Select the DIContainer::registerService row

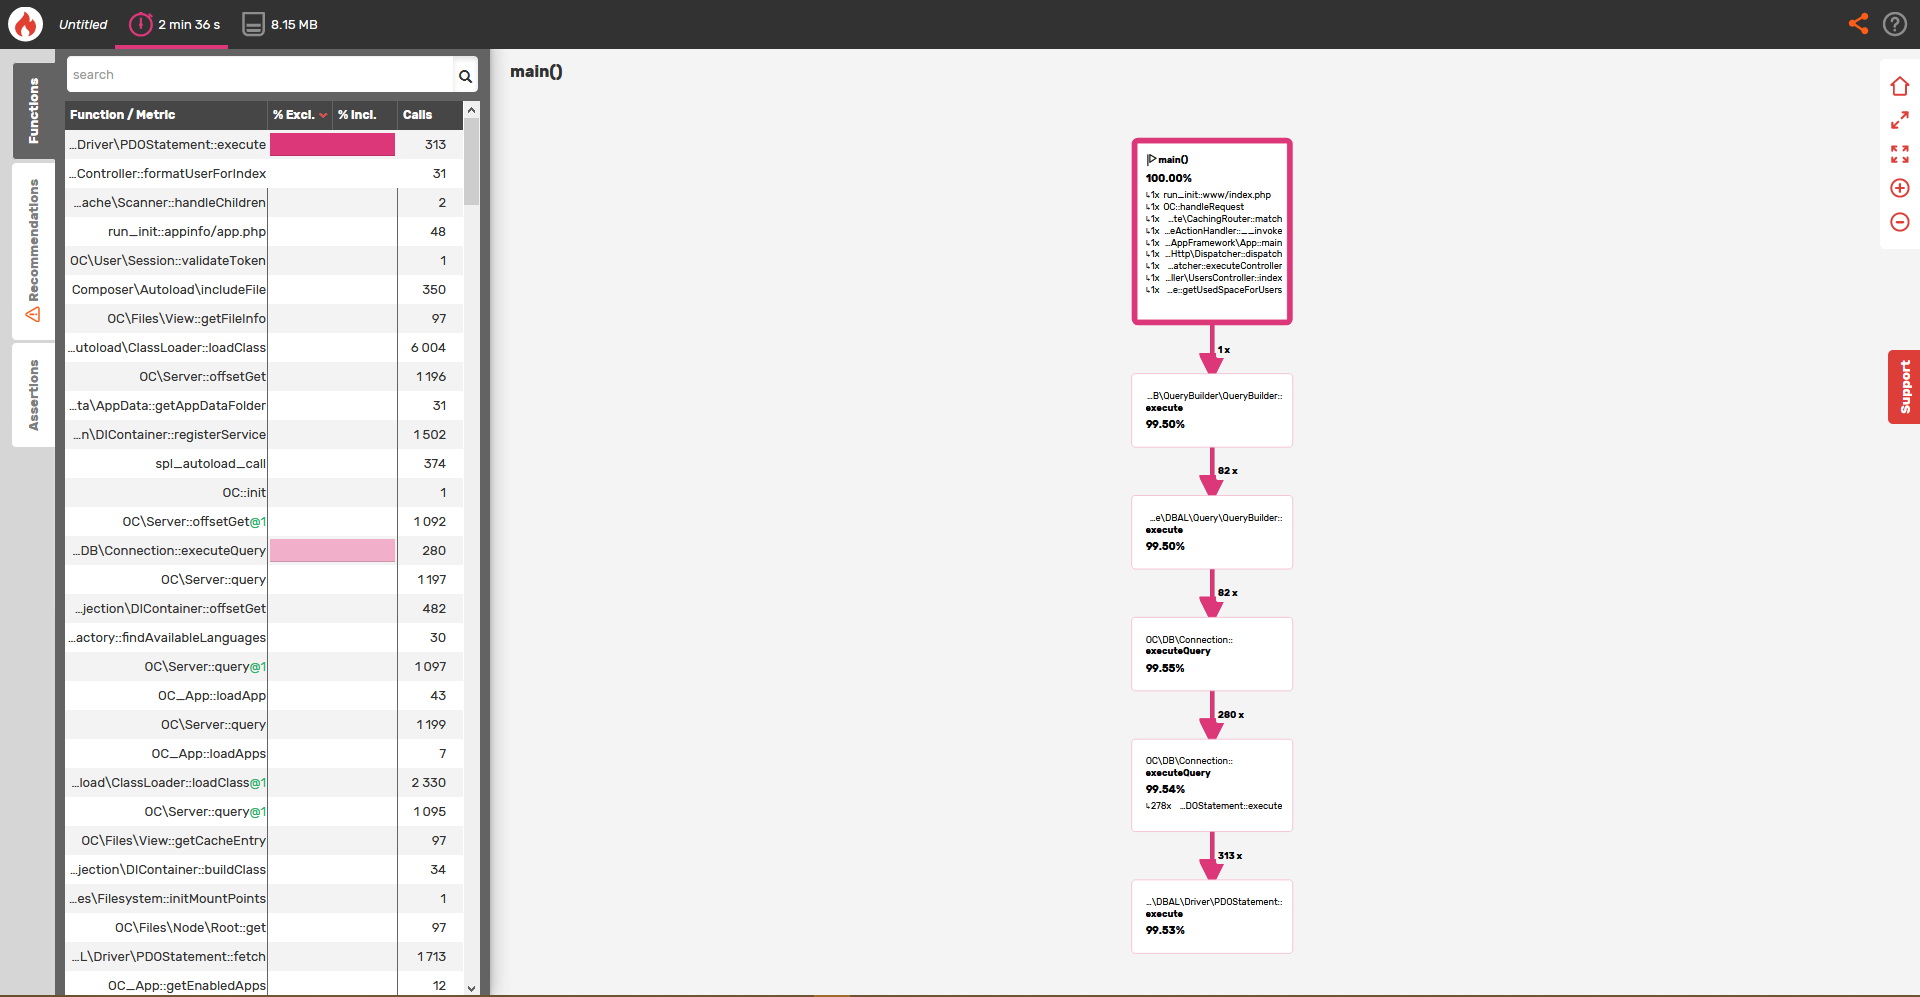pyautogui.click(x=264, y=435)
